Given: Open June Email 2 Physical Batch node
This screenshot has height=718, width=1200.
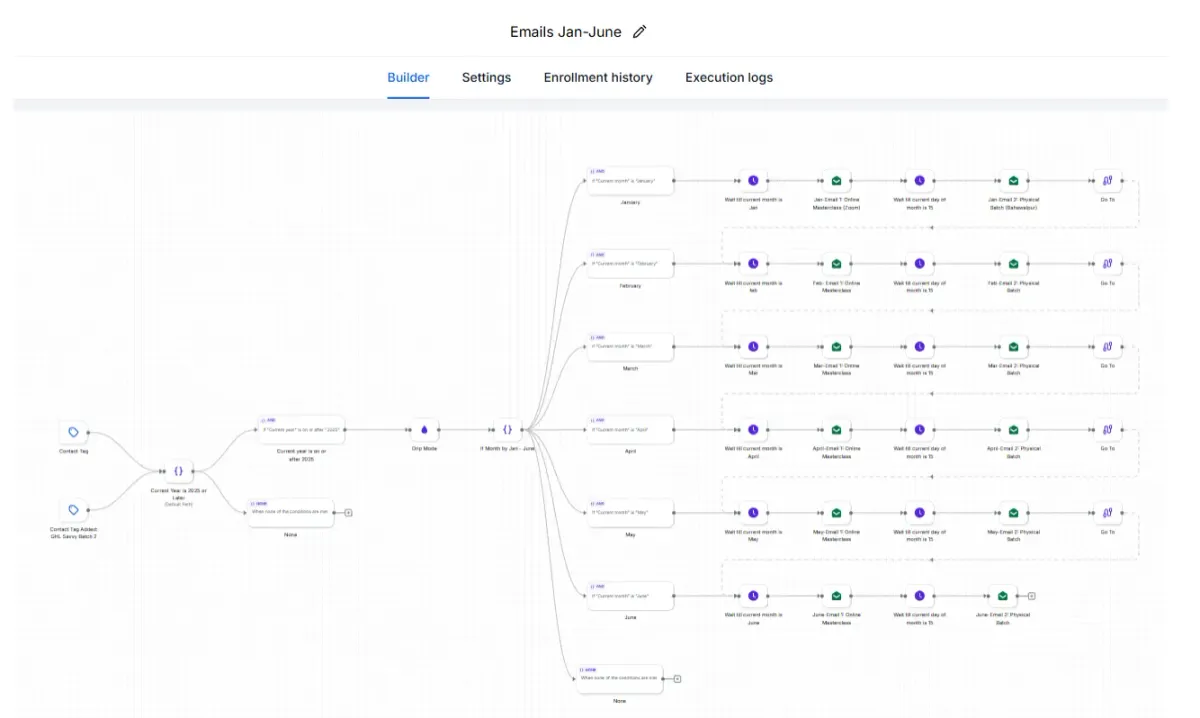Looking at the screenshot, I should coord(1002,596).
